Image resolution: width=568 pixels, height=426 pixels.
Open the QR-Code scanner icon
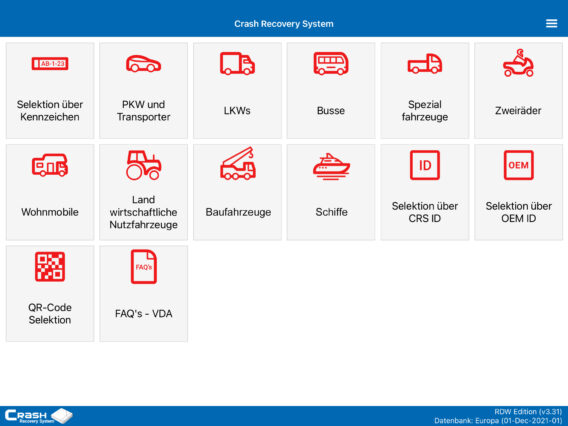[50, 267]
